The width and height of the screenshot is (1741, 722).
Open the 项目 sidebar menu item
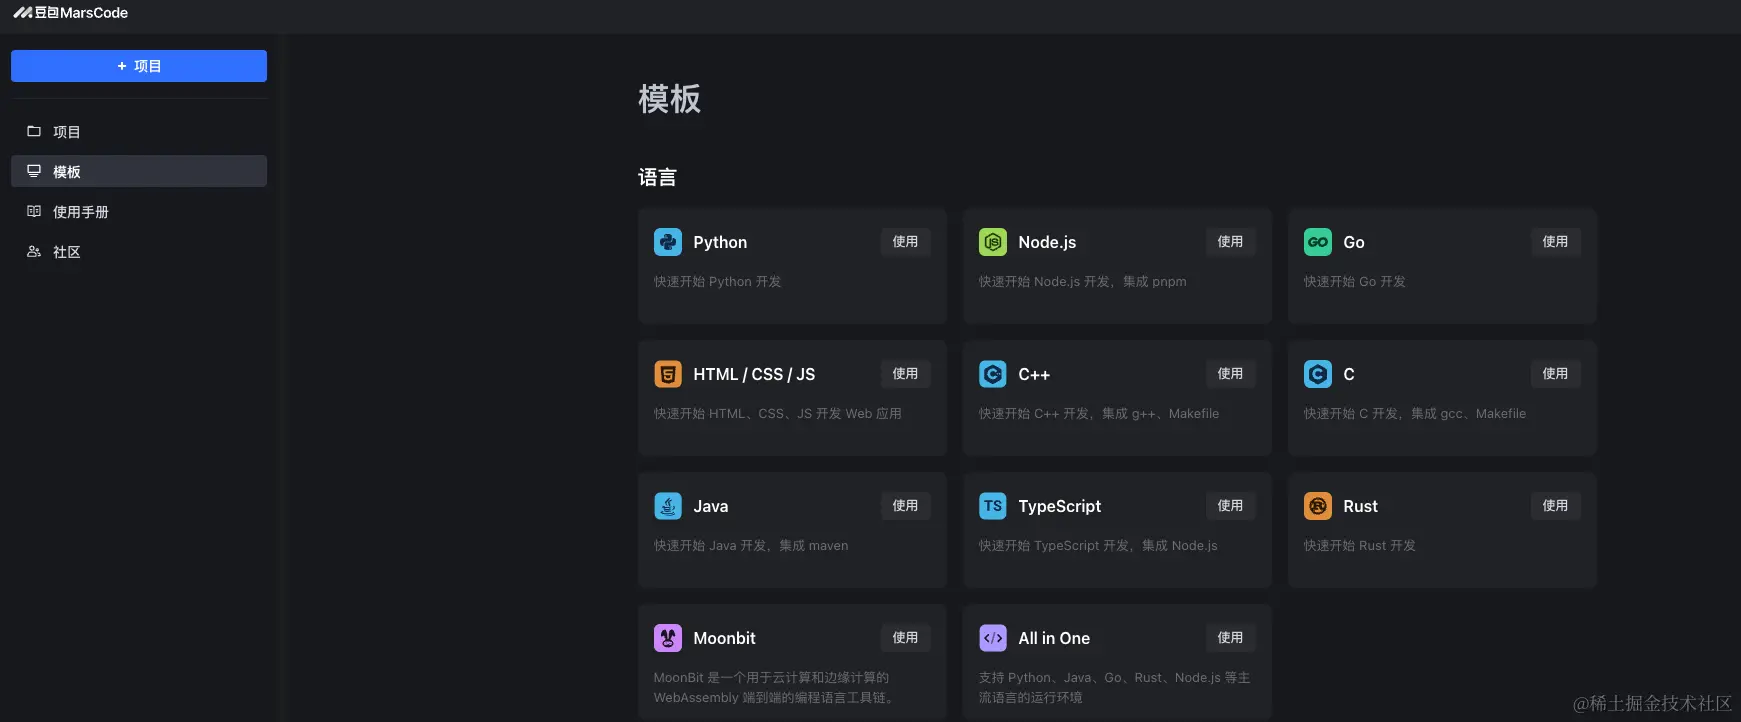139,131
